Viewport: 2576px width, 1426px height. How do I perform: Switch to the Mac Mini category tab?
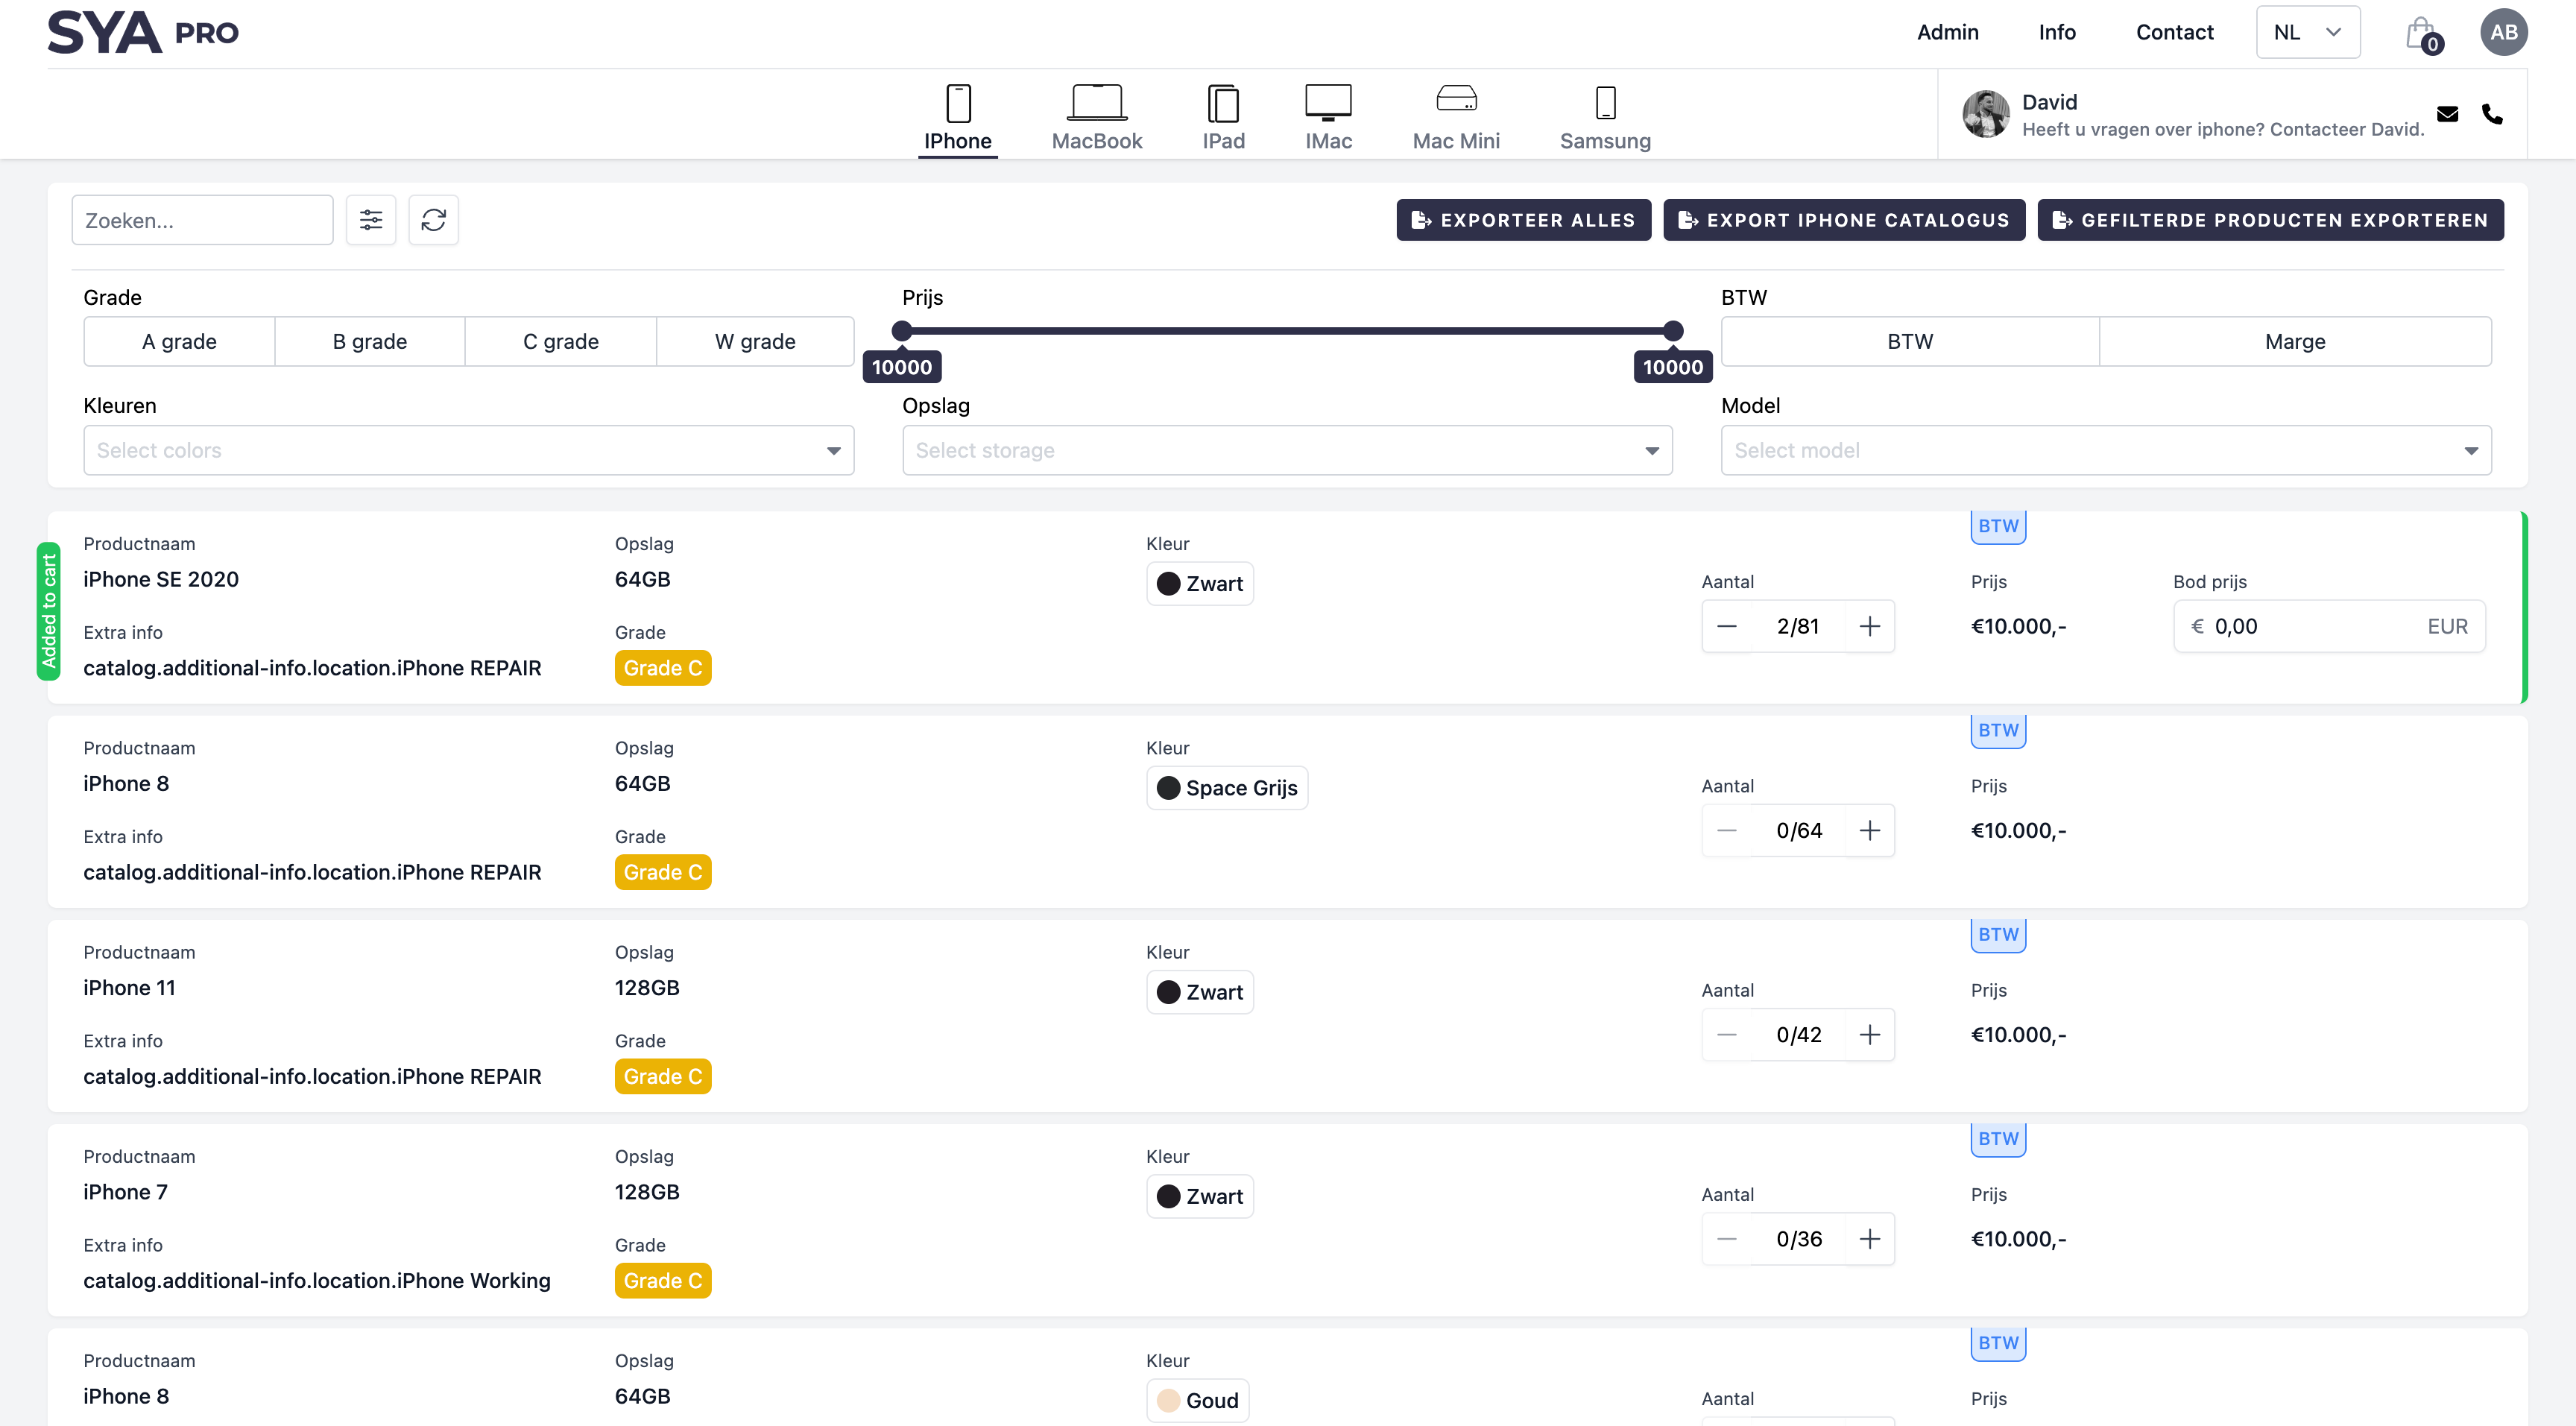[x=1456, y=118]
